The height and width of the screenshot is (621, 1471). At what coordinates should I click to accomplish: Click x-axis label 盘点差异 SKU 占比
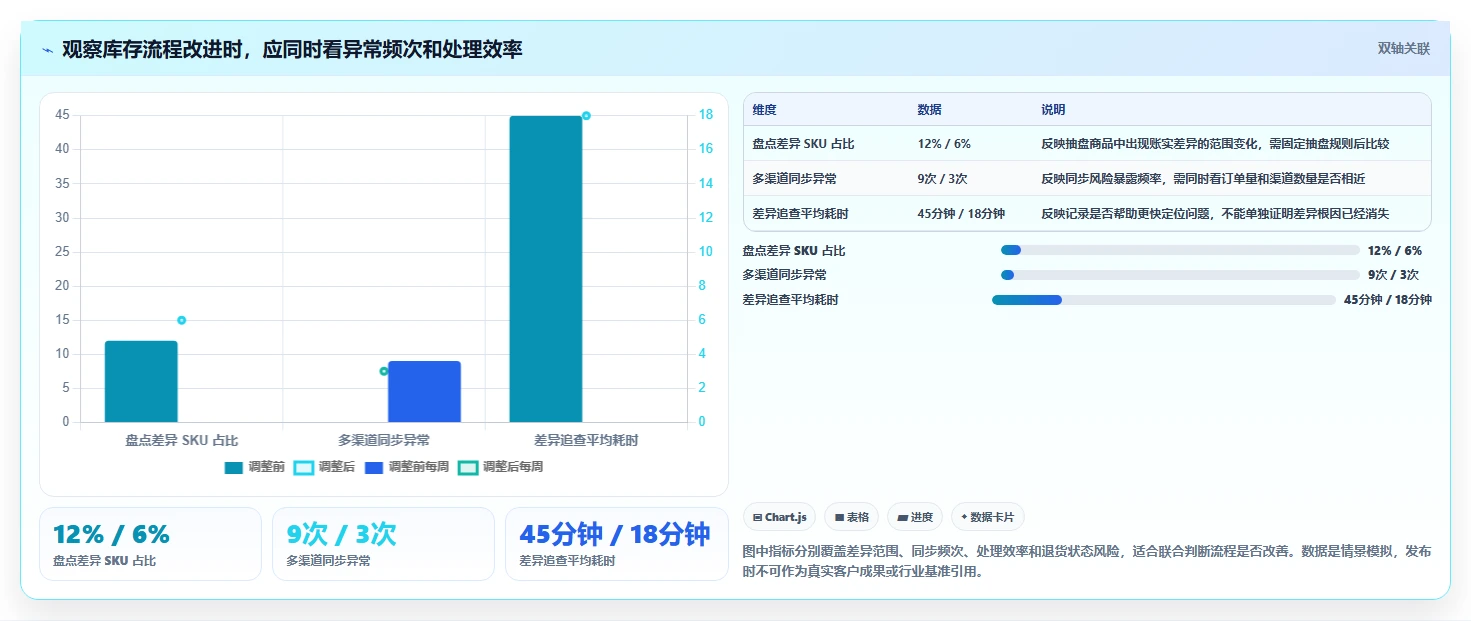[182, 440]
